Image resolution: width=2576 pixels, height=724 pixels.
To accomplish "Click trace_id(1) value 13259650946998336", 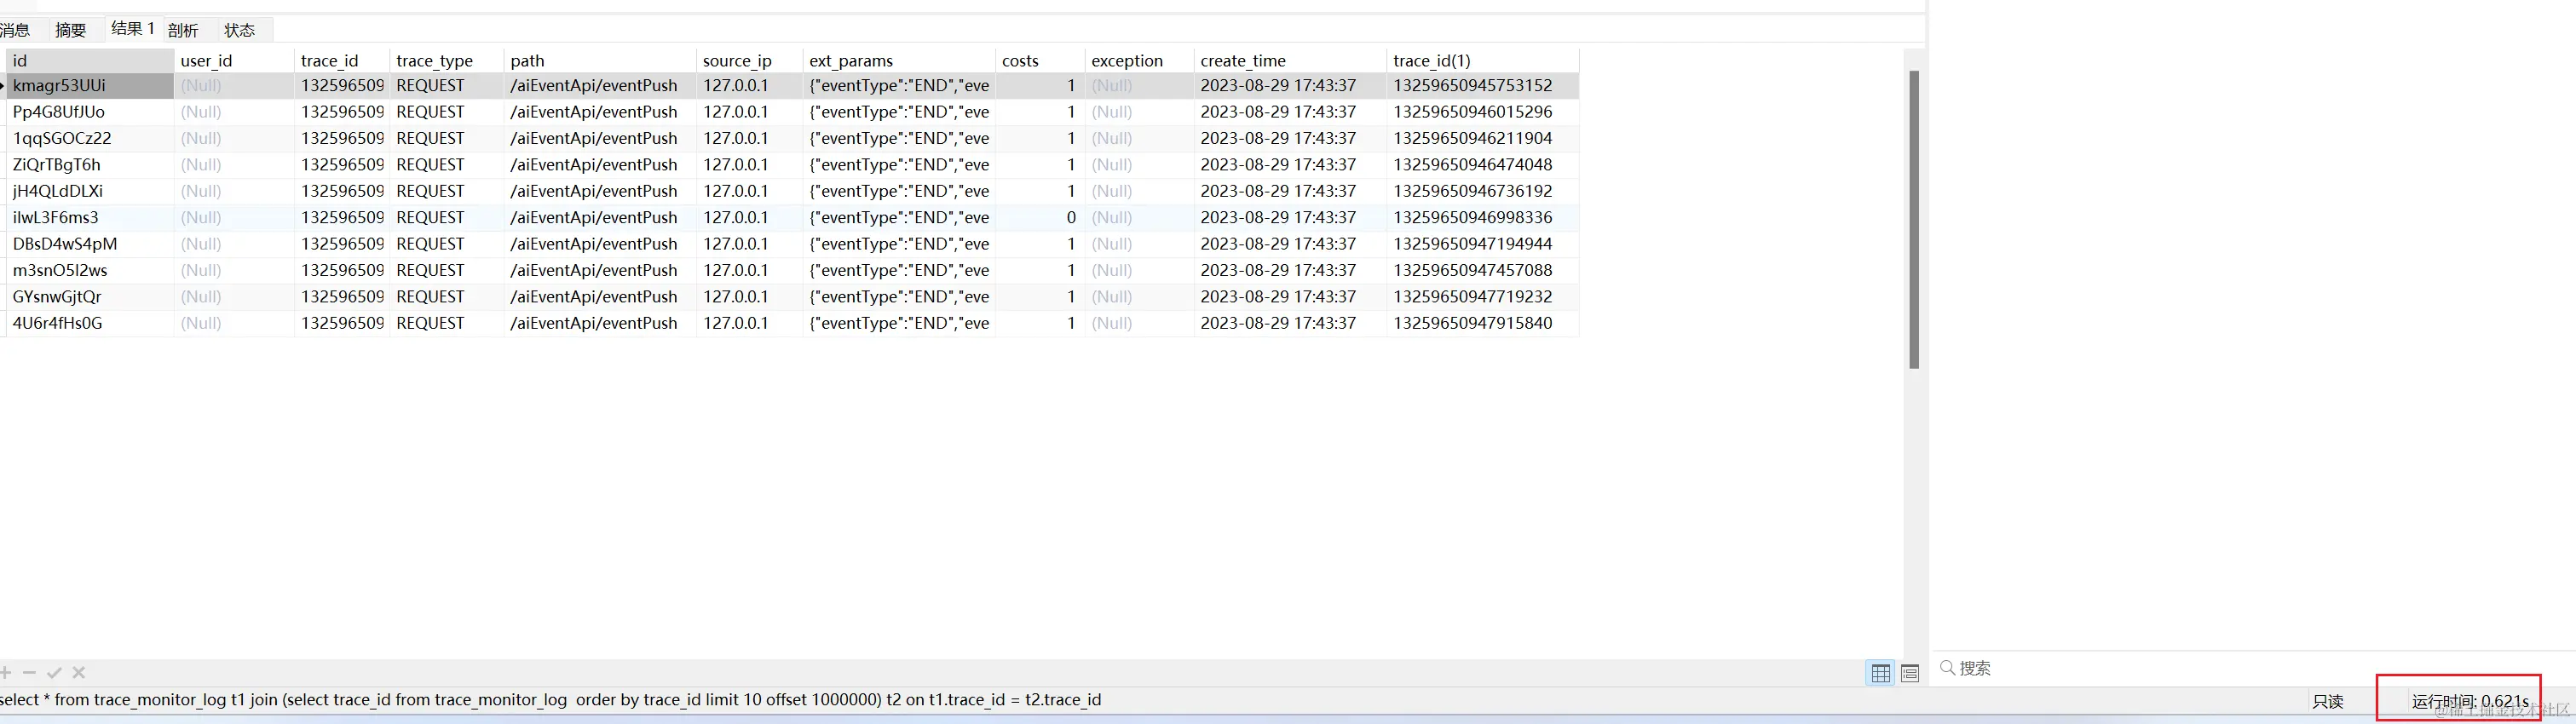I will point(1483,217).
